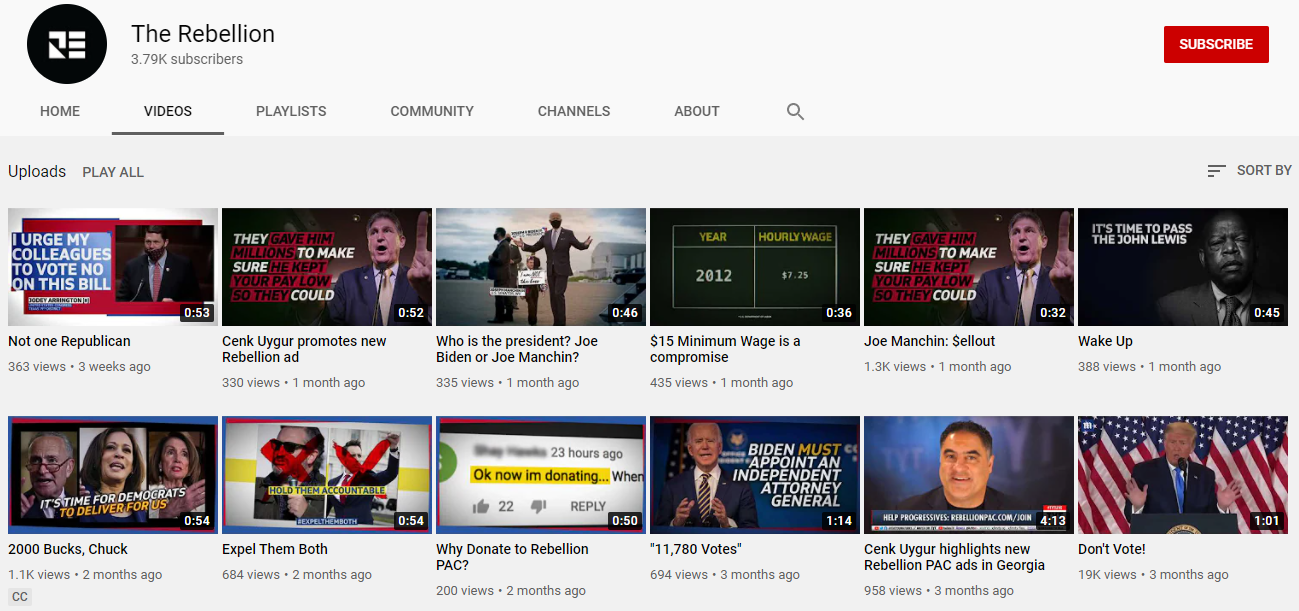Click the 3.79K subscribers count
The image size is (1299, 611).
point(187,59)
